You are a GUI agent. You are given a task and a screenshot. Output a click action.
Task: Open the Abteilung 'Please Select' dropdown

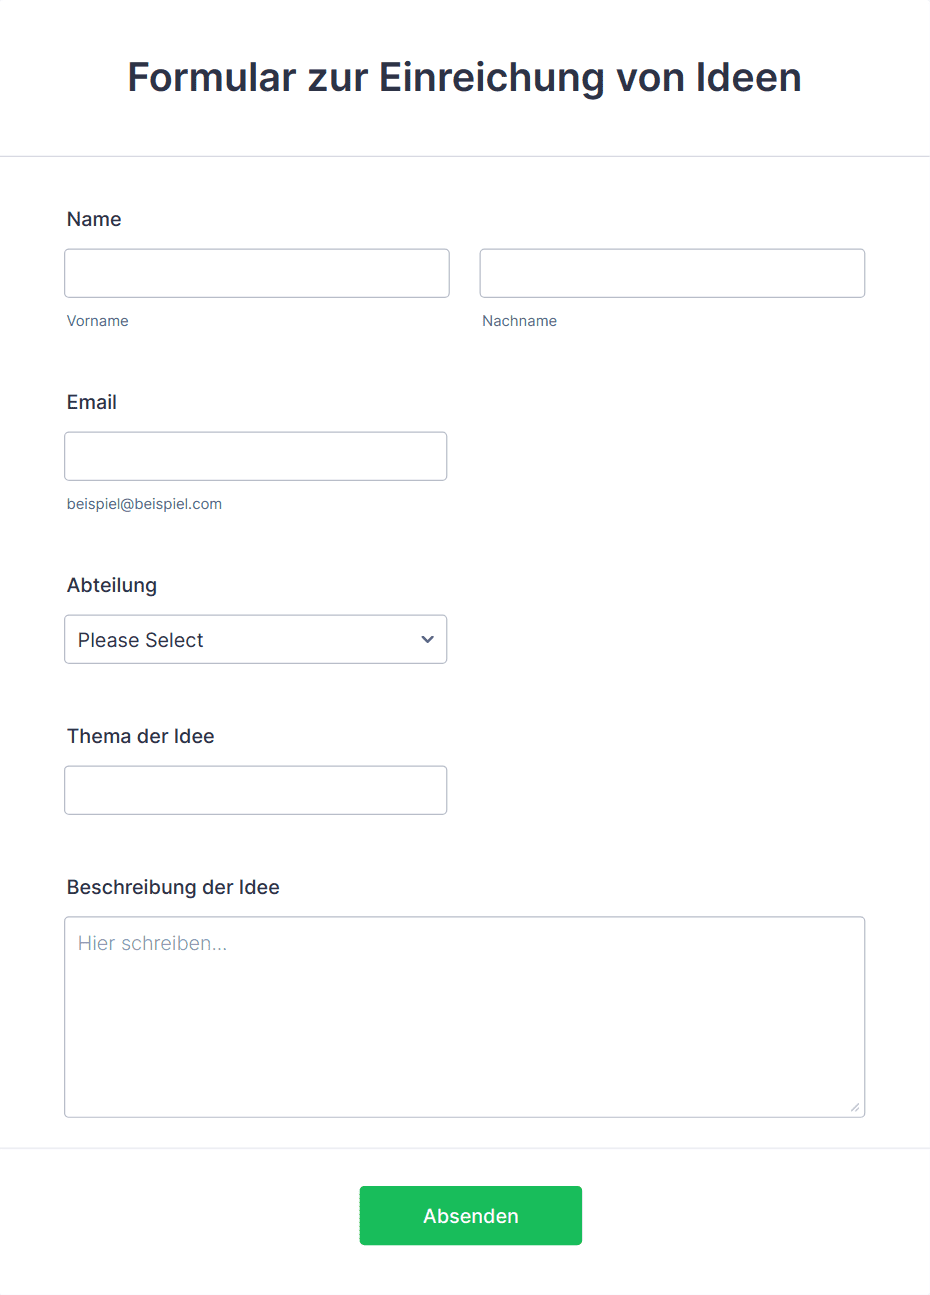[256, 639]
